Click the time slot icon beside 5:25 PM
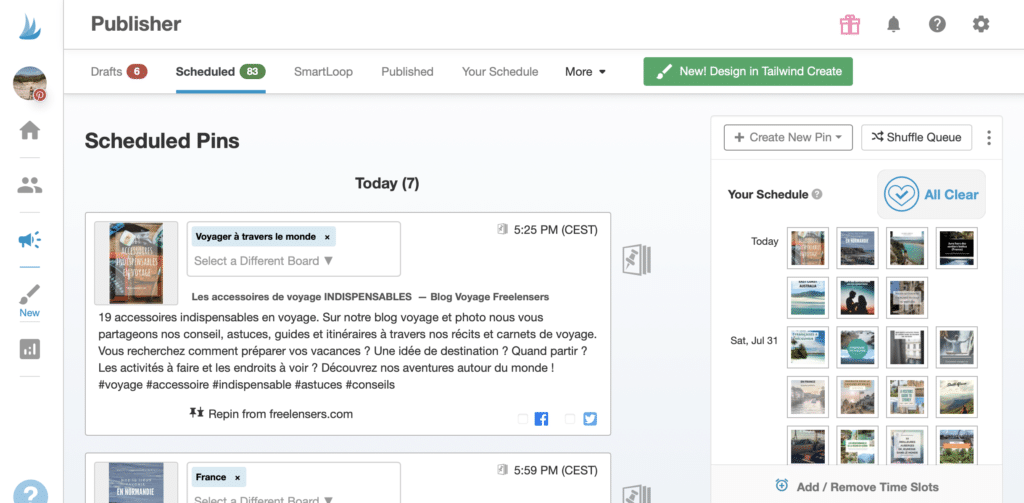1024x503 pixels. pyautogui.click(x=502, y=230)
